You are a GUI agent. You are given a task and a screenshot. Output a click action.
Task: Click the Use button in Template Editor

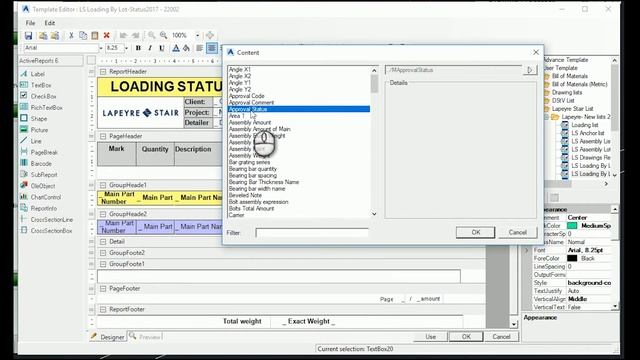tap(431, 337)
